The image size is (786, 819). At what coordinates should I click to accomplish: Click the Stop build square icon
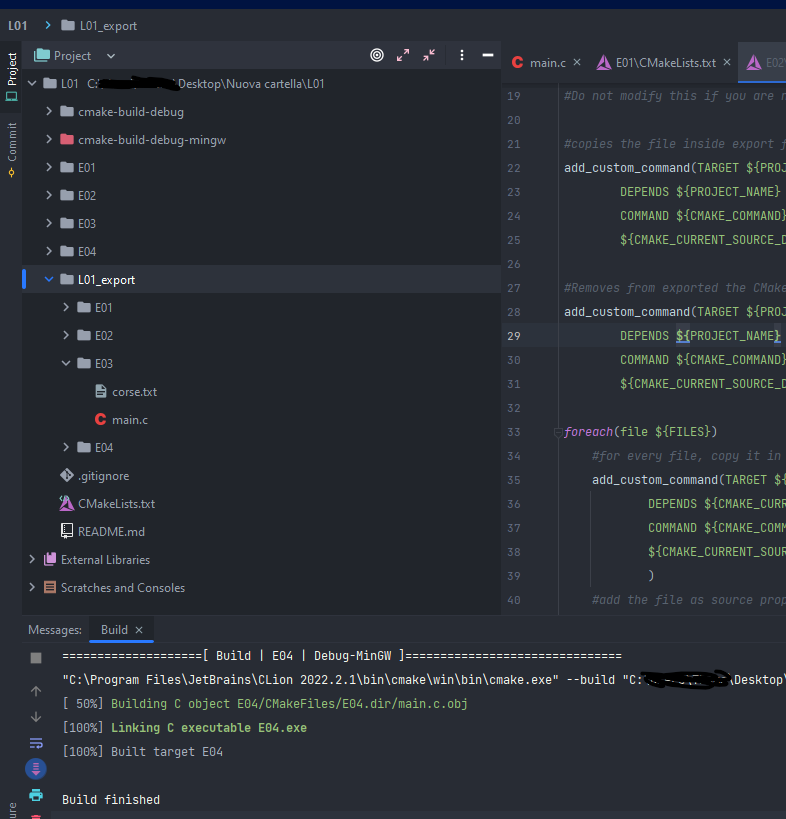36,658
